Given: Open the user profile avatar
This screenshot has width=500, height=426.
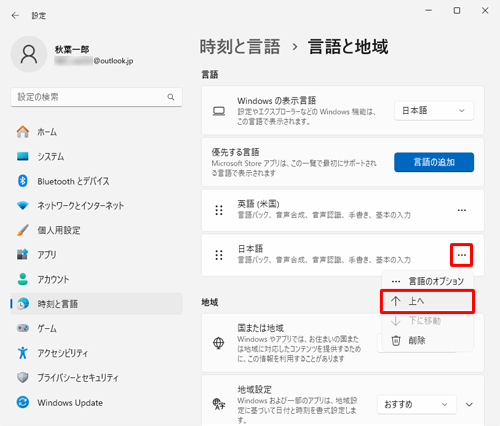Looking at the screenshot, I should (29, 54).
